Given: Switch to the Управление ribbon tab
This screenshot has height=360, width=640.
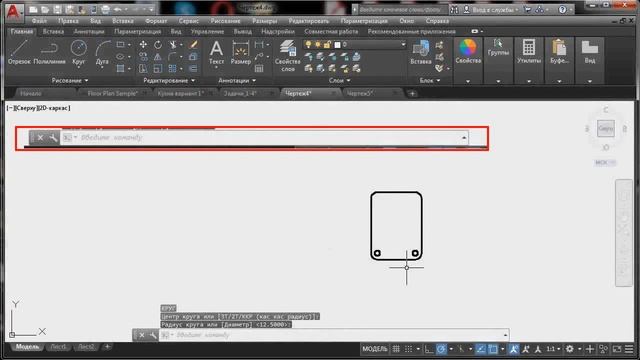Looking at the screenshot, I should click(x=207, y=31).
